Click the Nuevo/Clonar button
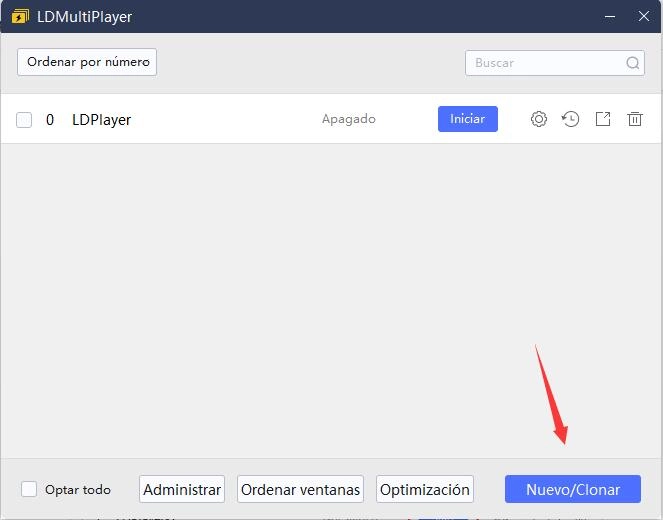The image size is (663, 520). click(x=573, y=489)
